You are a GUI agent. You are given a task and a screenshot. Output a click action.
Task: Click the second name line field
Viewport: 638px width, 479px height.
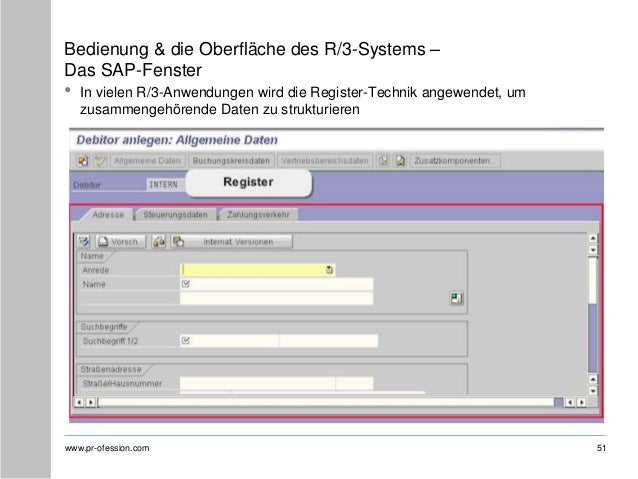[276, 298]
